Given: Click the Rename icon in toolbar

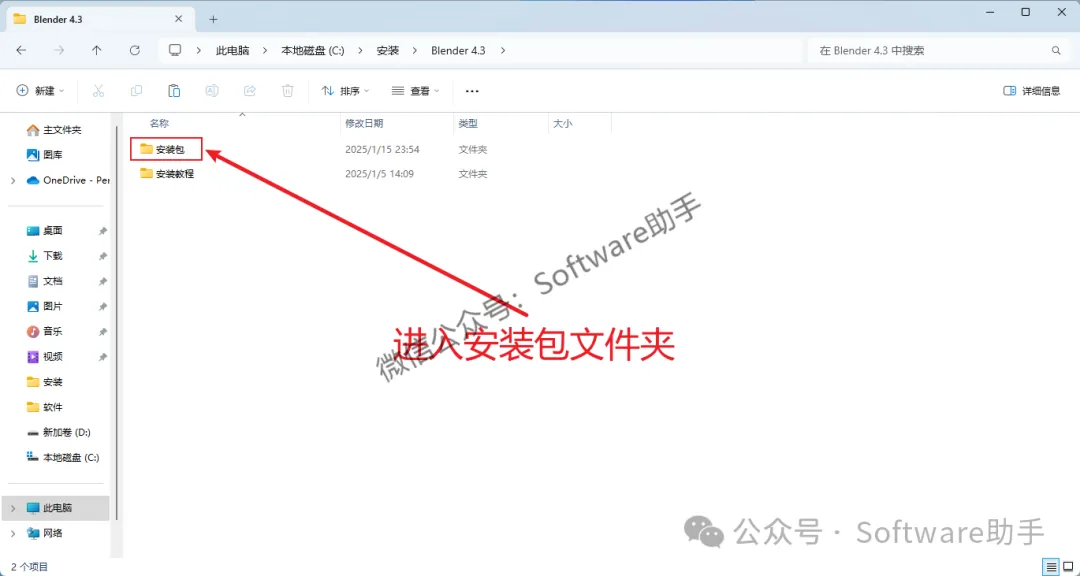Looking at the screenshot, I should click(212, 91).
